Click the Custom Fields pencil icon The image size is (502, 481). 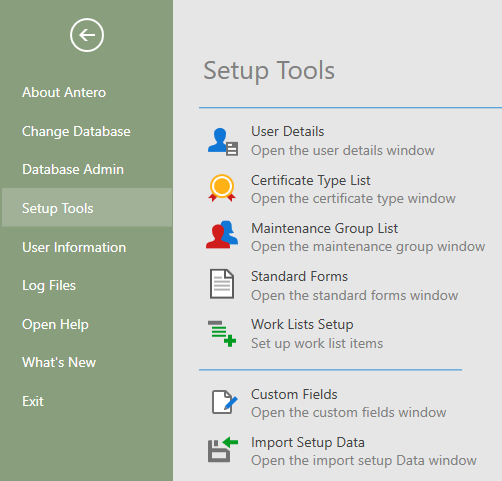tap(225, 402)
